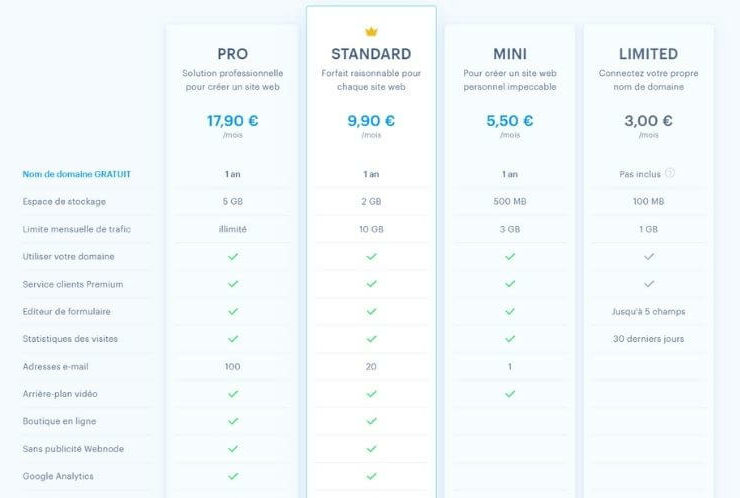Click the Jusqu'à 5 champs cell

click(648, 312)
